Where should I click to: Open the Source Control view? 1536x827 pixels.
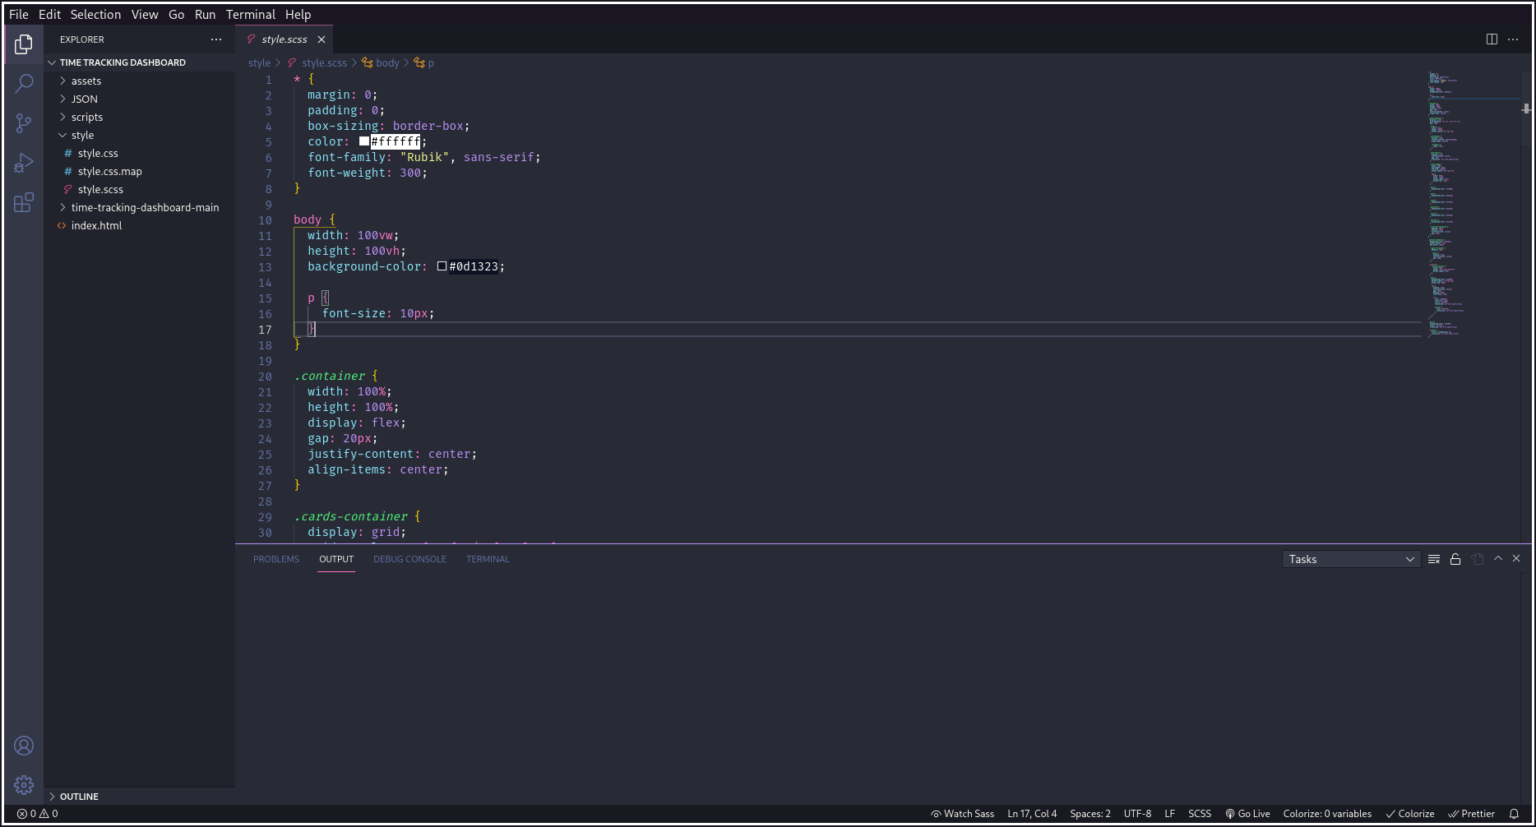24,122
